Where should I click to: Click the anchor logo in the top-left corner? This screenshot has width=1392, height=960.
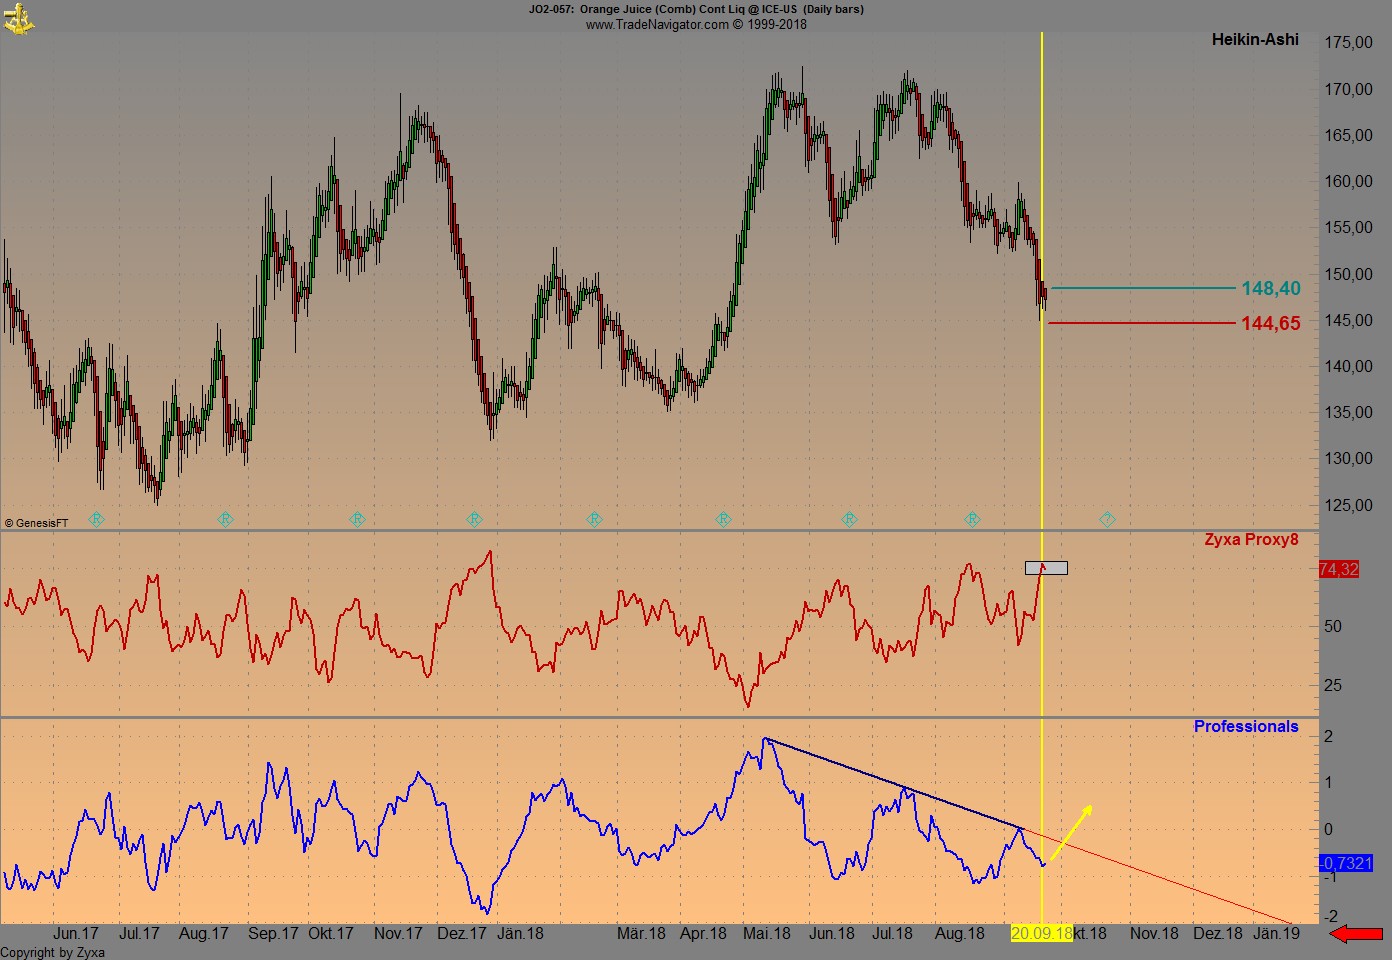pos(20,18)
